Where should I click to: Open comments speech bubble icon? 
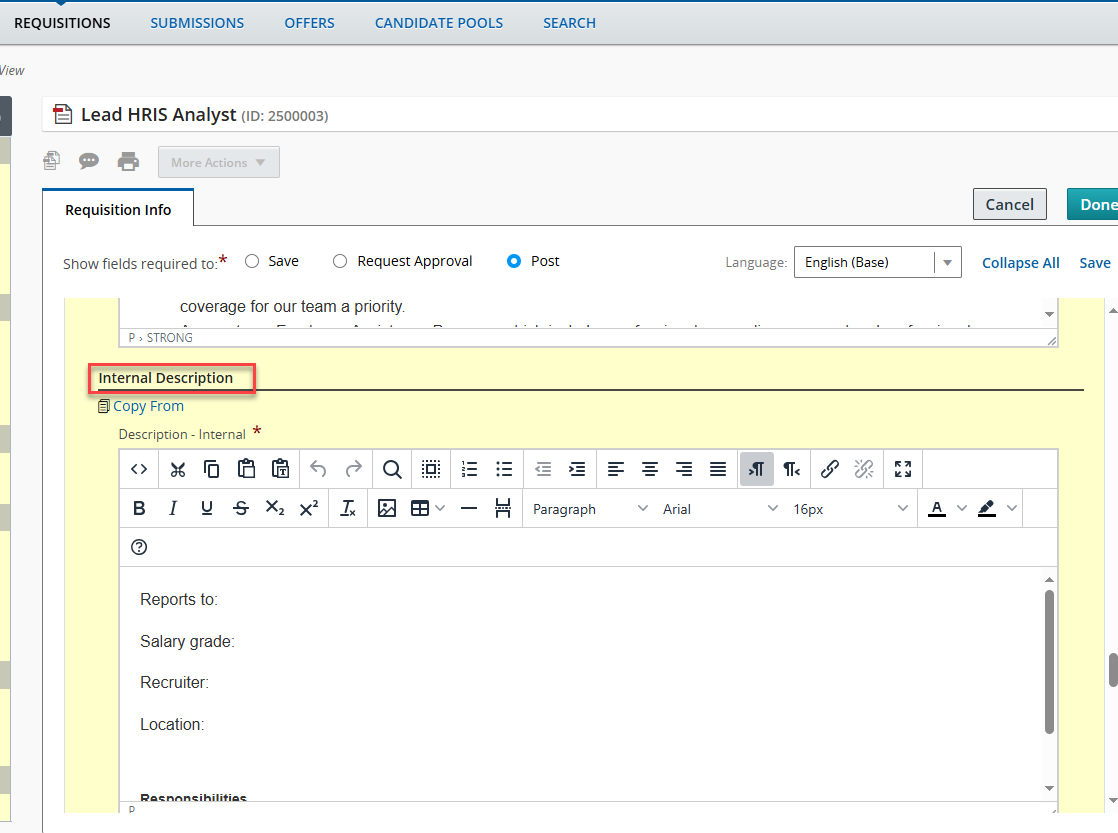click(89, 161)
